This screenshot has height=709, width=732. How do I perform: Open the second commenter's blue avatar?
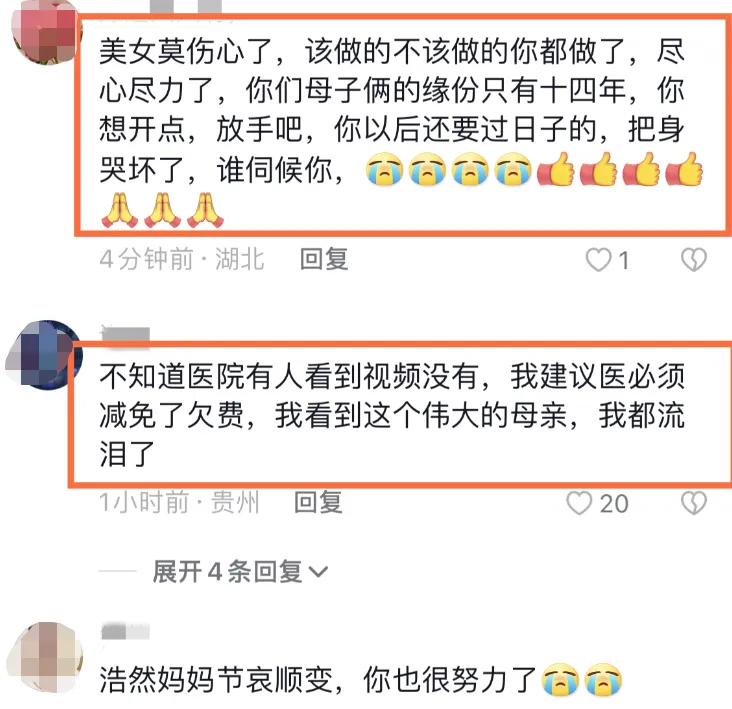45,355
